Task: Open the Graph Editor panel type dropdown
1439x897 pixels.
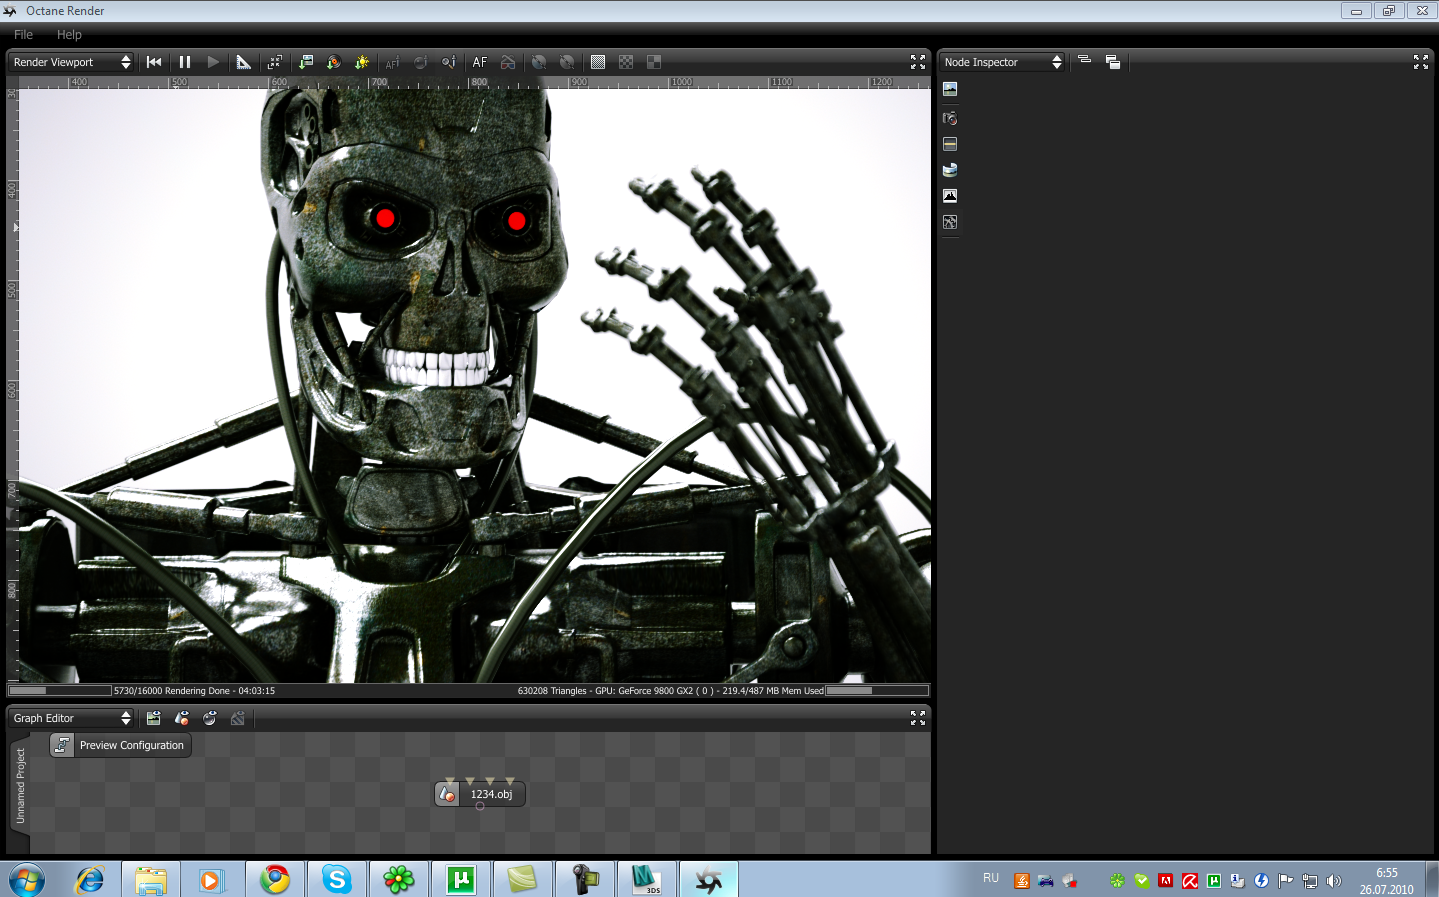Action: [72, 718]
